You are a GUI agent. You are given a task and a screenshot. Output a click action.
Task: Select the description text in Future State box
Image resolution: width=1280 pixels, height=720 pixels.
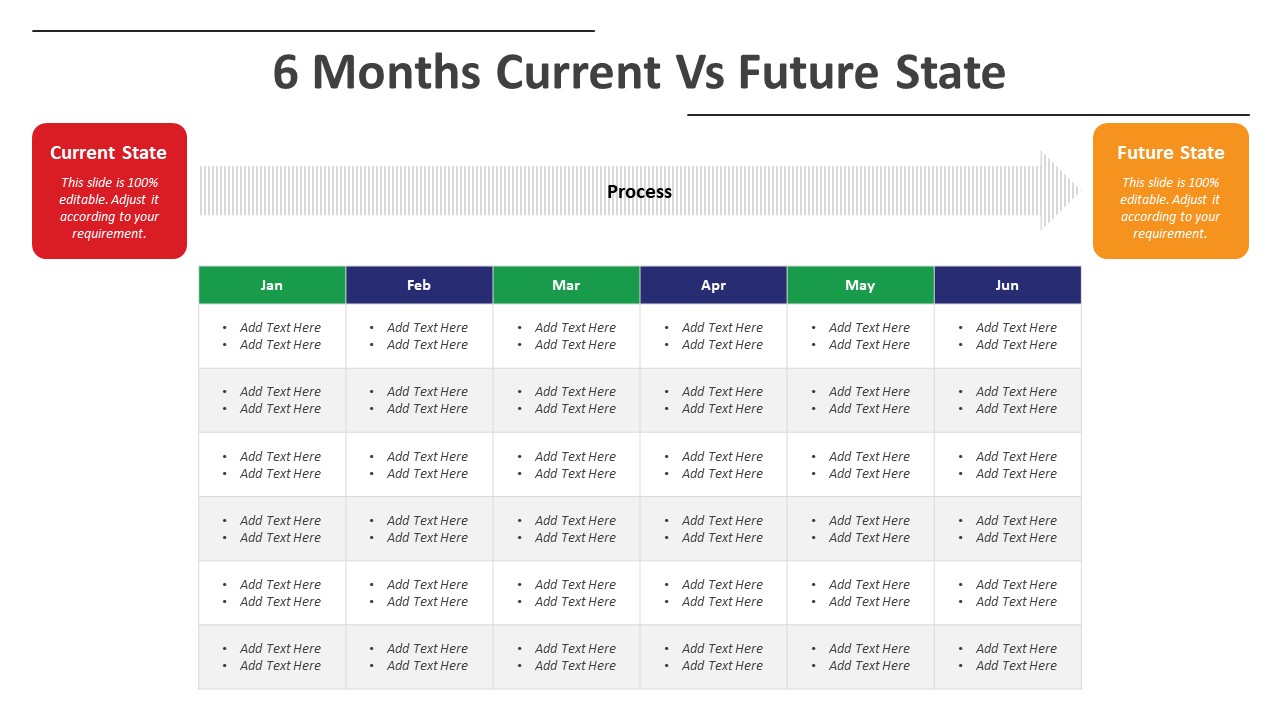pyautogui.click(x=1170, y=208)
